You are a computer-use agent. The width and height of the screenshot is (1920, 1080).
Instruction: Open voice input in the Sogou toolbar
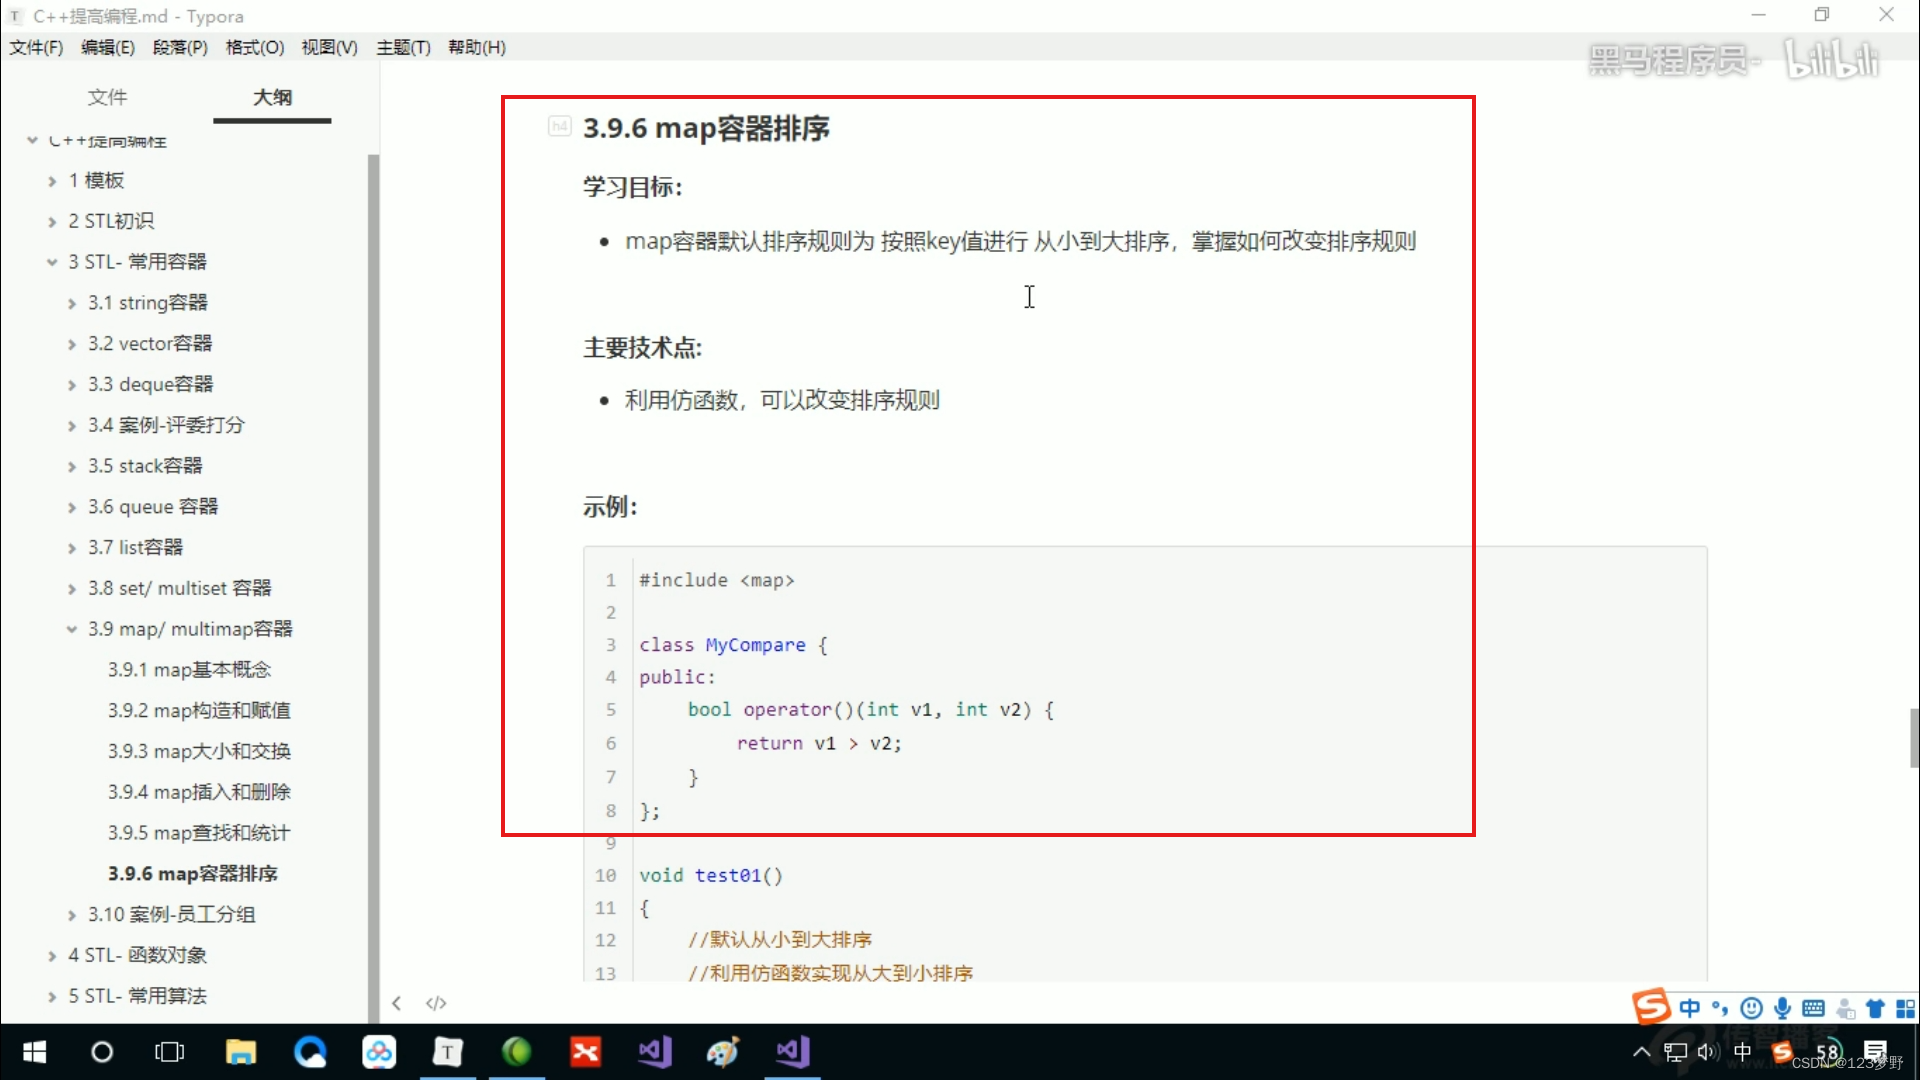(x=1783, y=1009)
